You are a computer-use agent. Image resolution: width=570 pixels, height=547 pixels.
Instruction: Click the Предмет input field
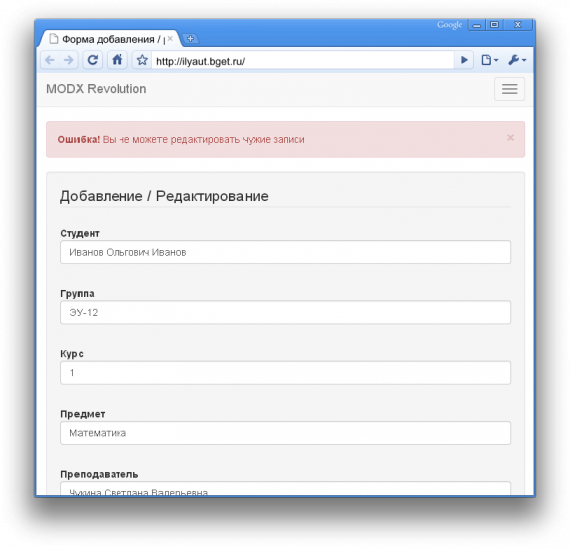click(x=285, y=433)
